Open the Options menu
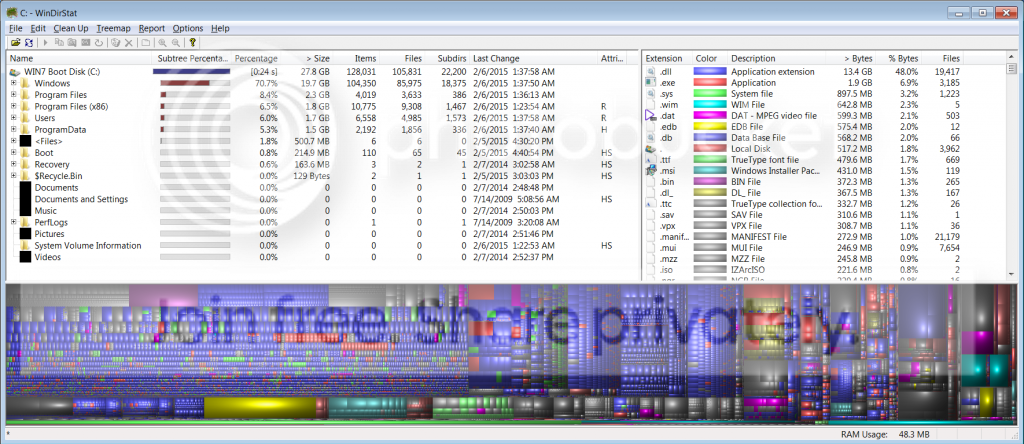Screen dimensions: 1024x444 tap(188, 29)
